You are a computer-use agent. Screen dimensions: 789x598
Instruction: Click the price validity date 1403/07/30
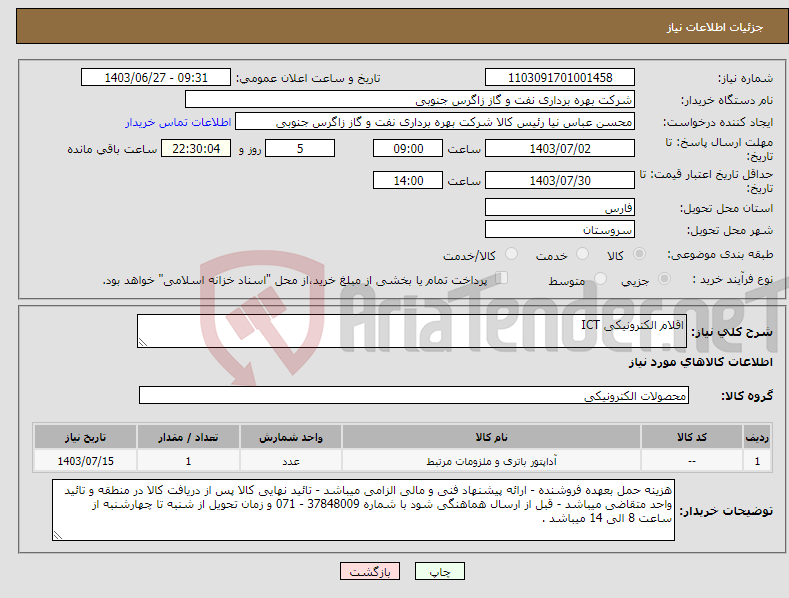click(560, 180)
